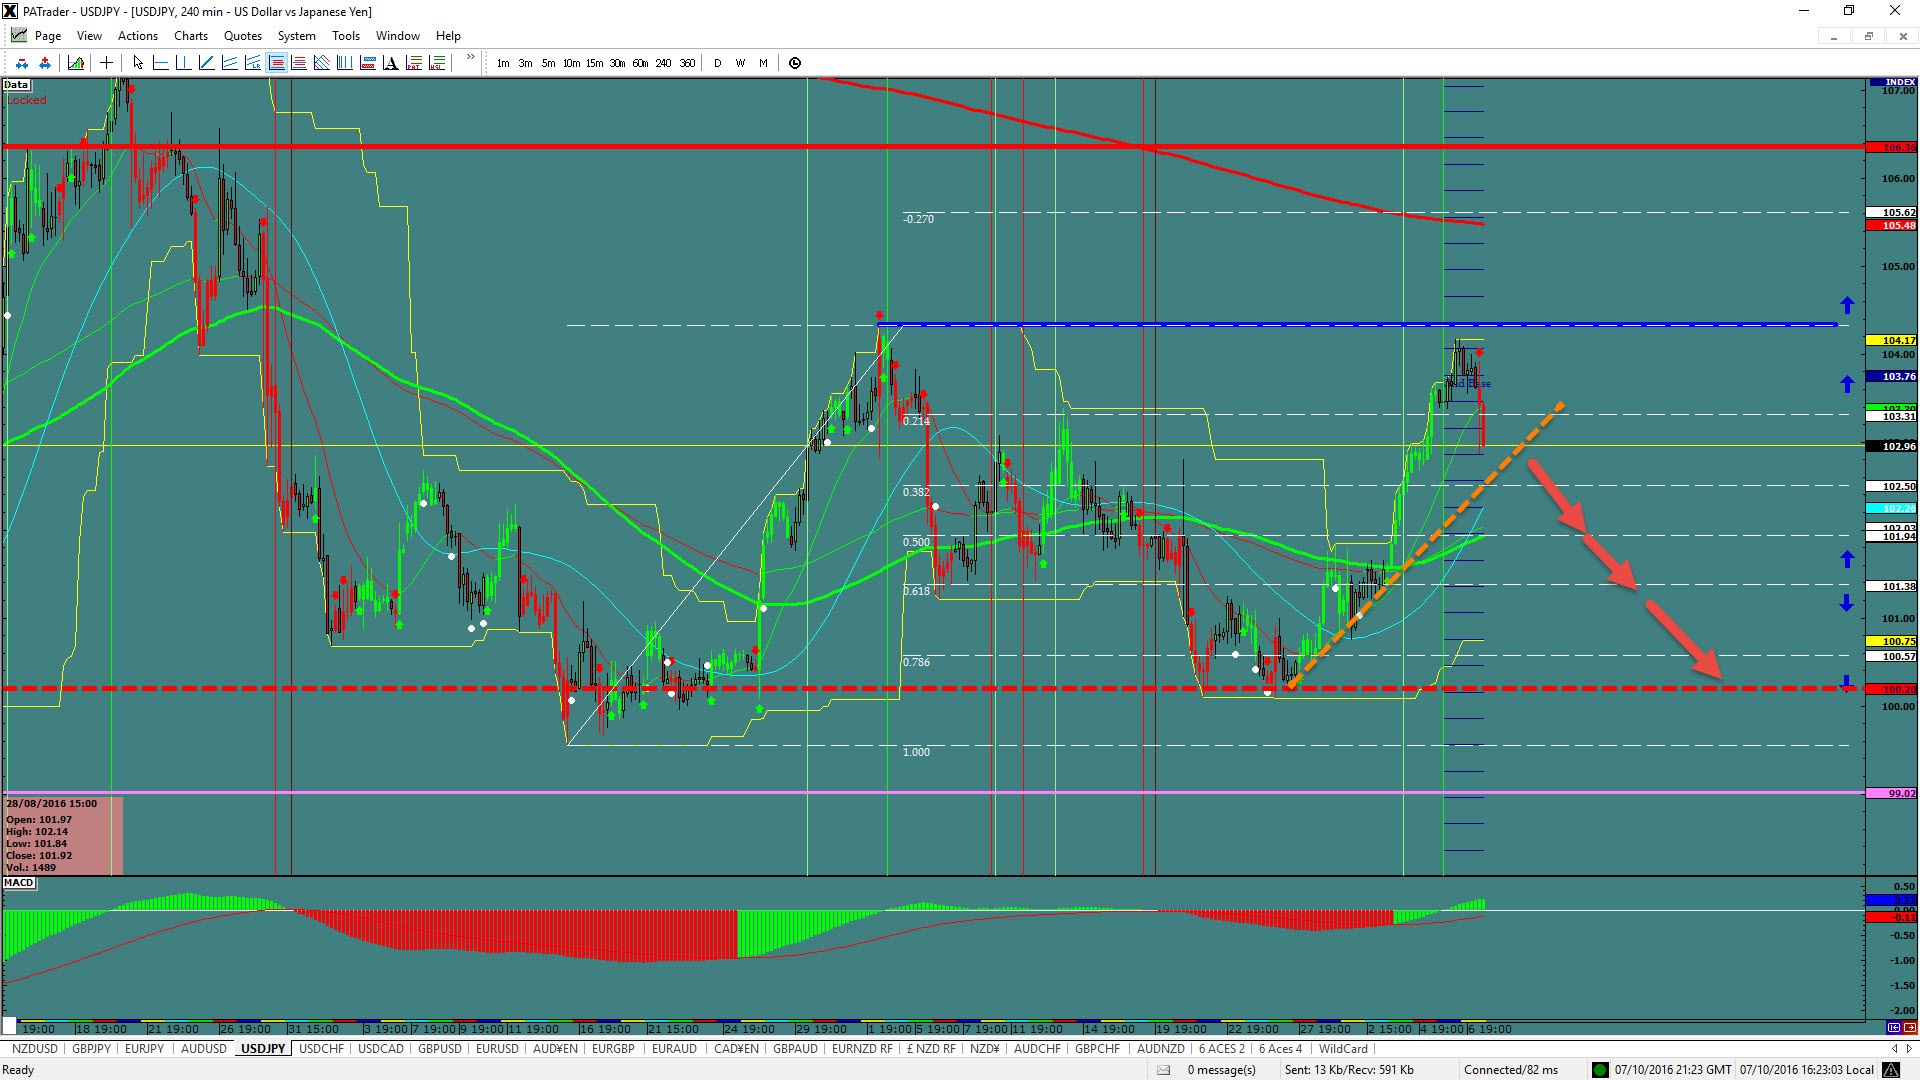Switch chart to Daily timeframe D
This screenshot has width=1920, height=1080.
pos(717,63)
